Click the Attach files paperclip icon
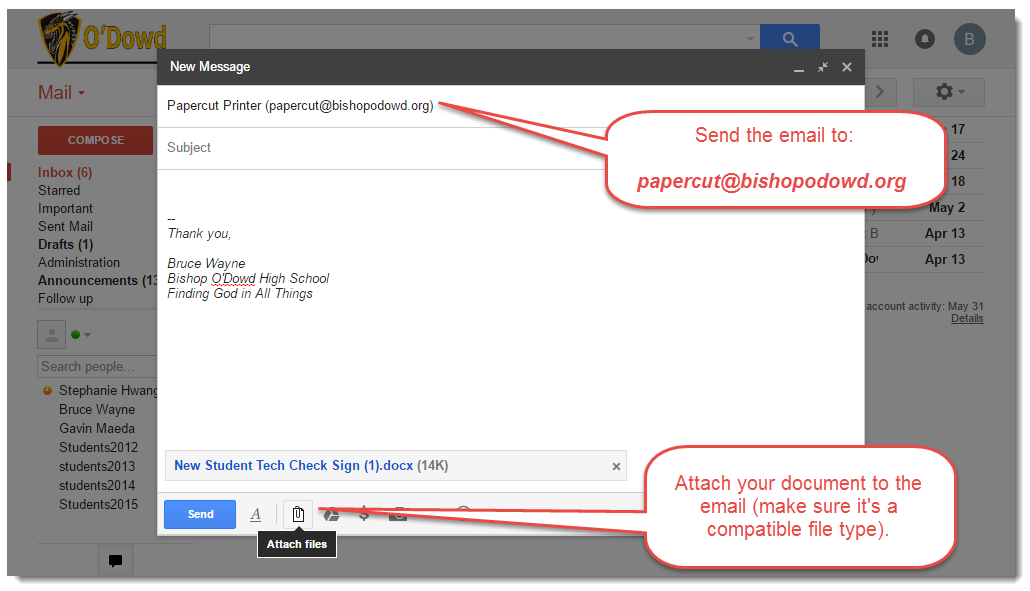1030x591 pixels. point(298,514)
